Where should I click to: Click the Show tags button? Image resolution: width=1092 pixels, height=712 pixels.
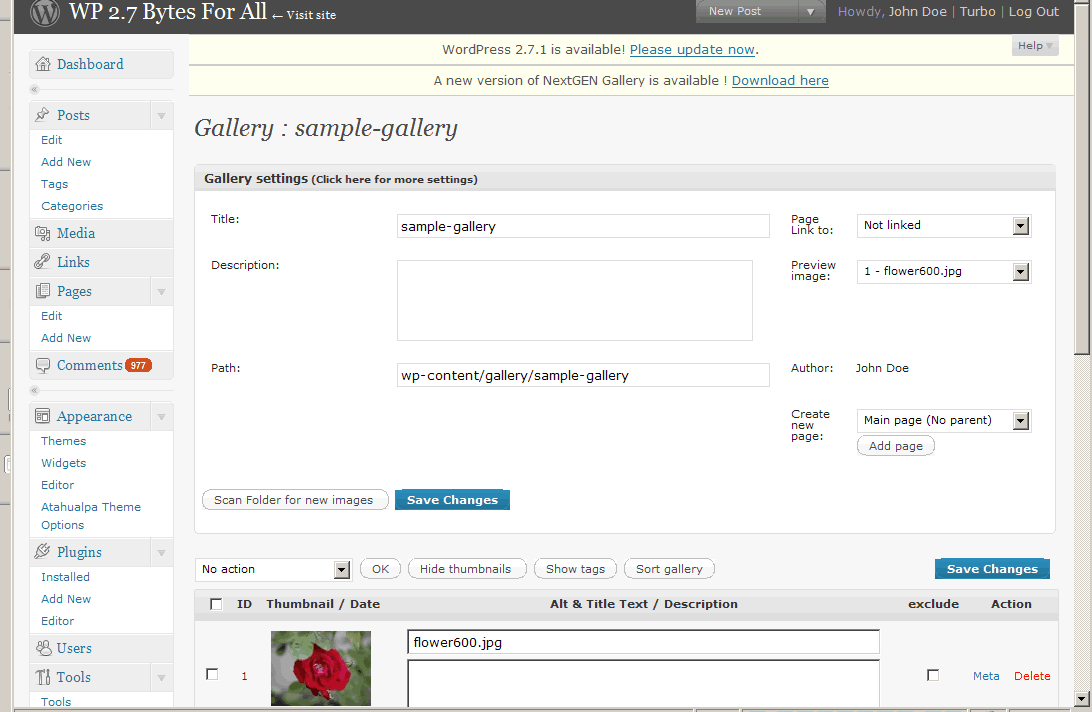575,569
